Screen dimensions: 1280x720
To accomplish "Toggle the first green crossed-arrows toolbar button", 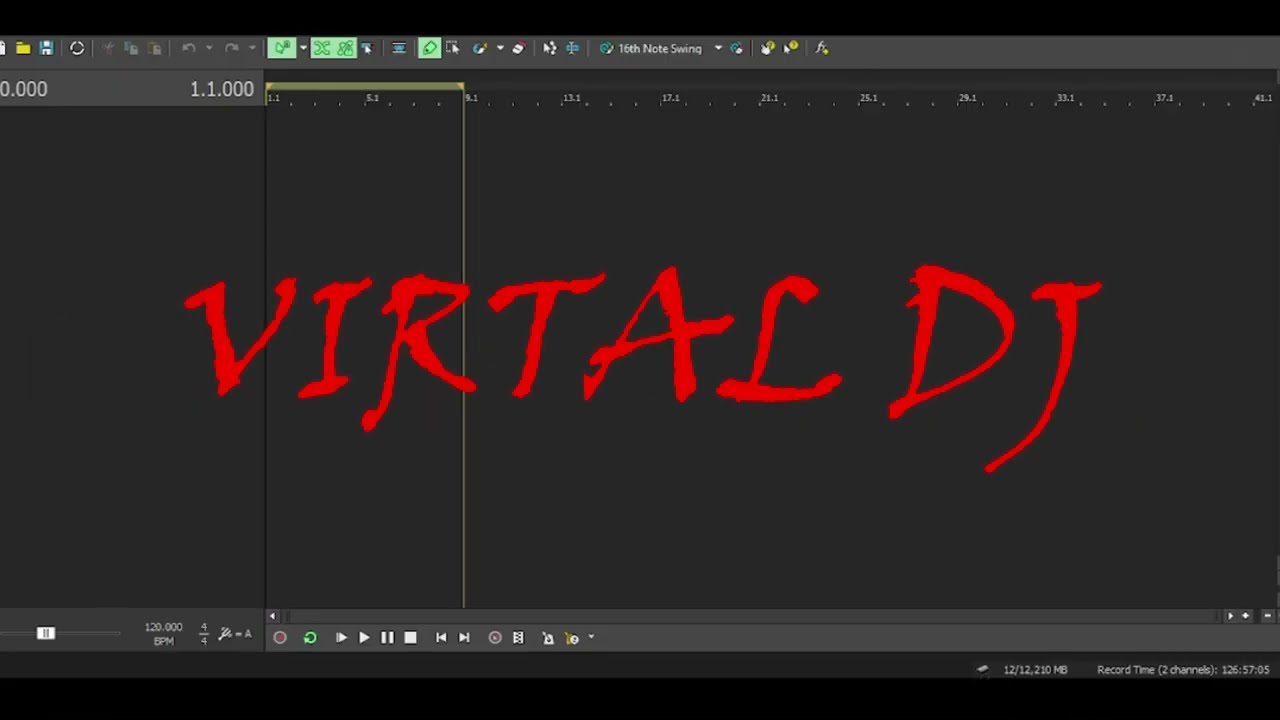I will coord(322,48).
